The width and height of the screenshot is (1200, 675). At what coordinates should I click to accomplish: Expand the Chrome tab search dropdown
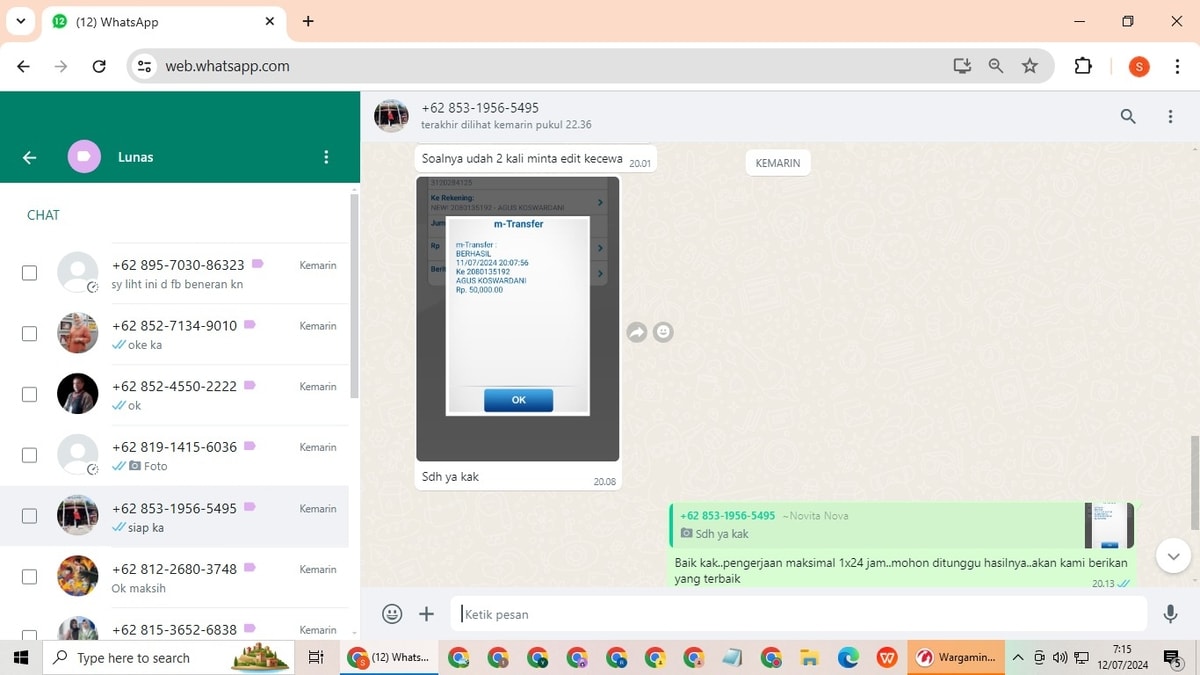point(20,21)
